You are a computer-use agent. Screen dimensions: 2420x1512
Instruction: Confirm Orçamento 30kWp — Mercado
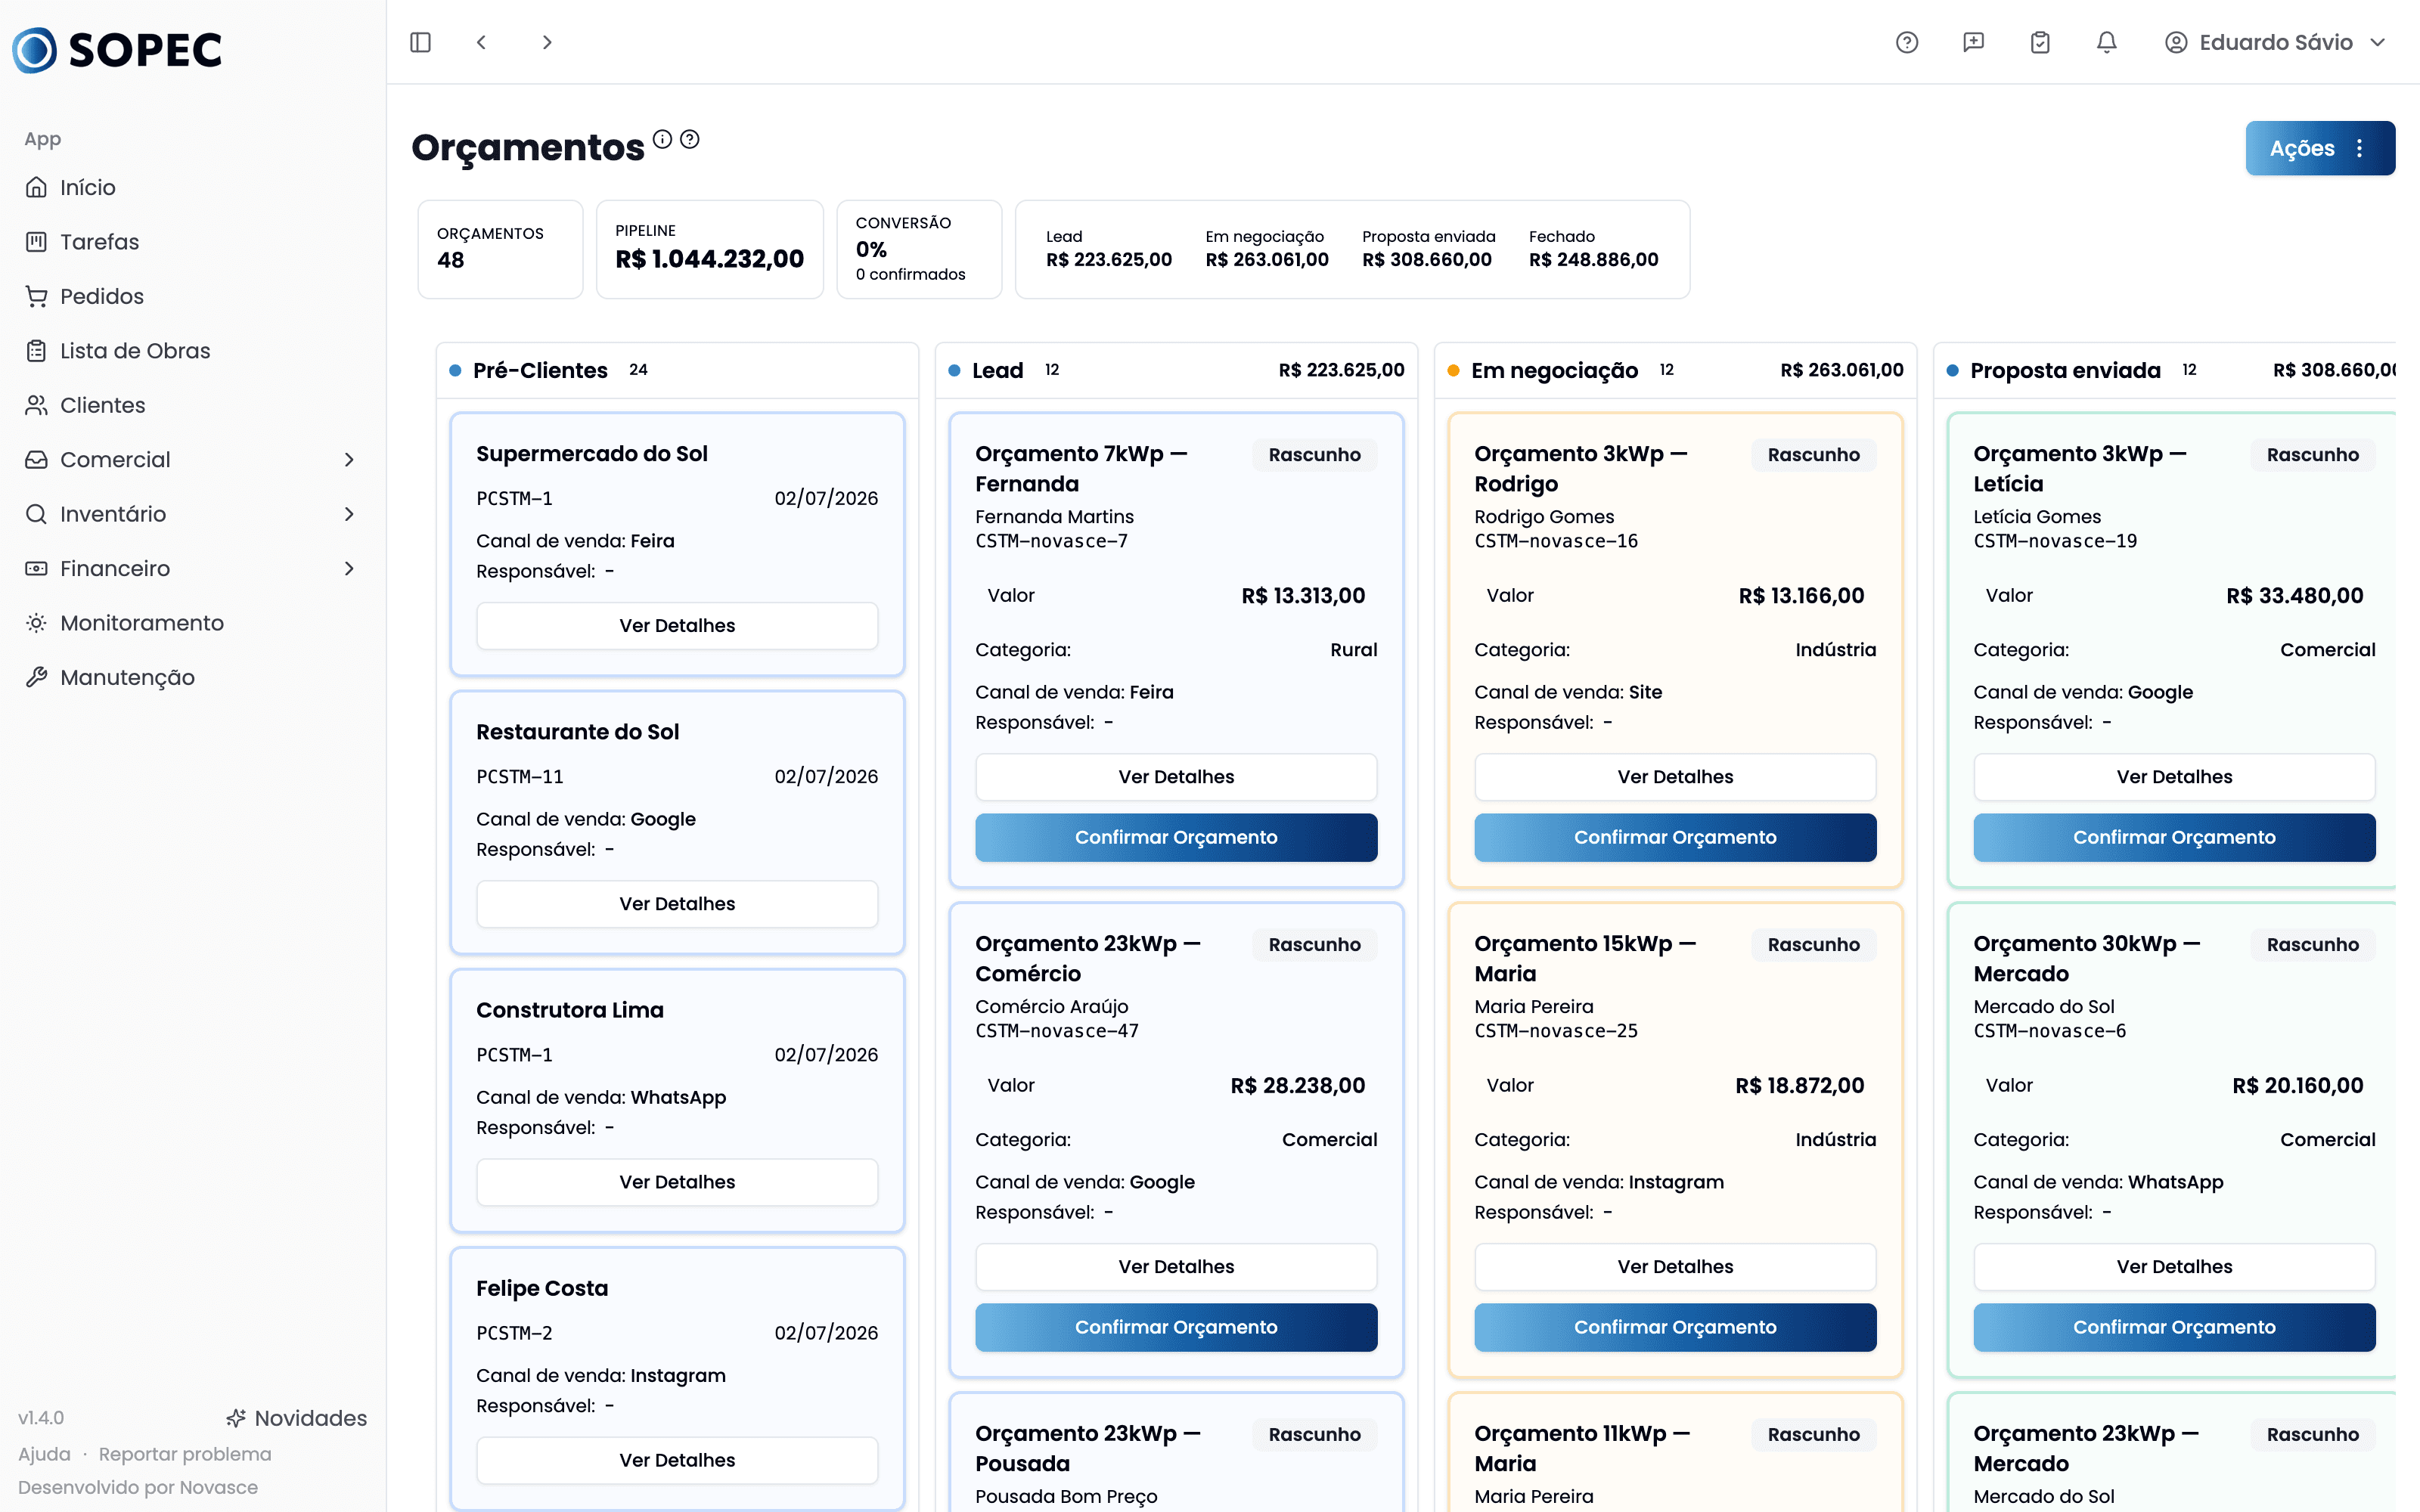(x=2174, y=1328)
